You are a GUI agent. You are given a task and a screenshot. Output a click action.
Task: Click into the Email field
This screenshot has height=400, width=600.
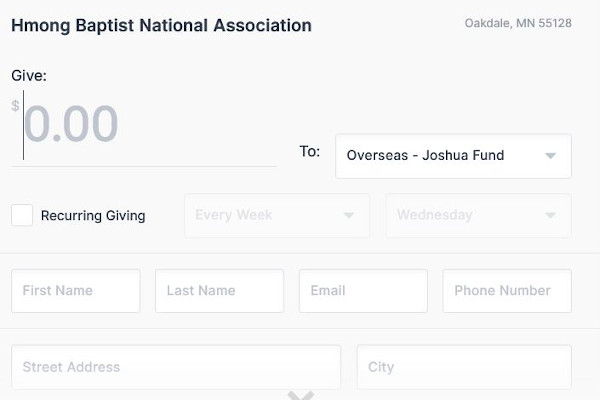(363, 291)
